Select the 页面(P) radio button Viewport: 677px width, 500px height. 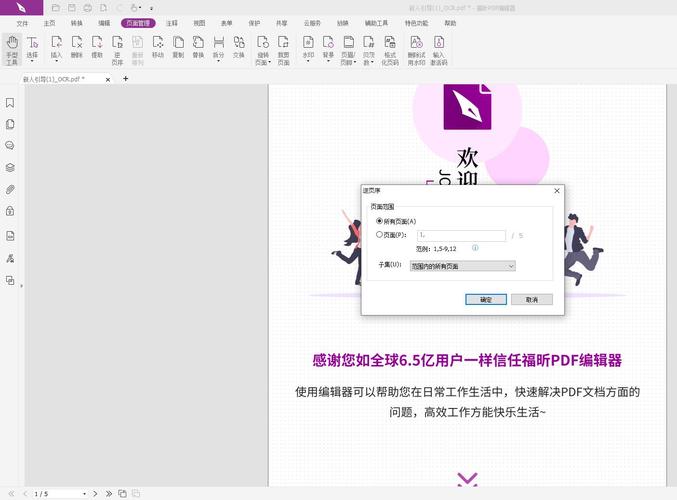click(x=380, y=235)
